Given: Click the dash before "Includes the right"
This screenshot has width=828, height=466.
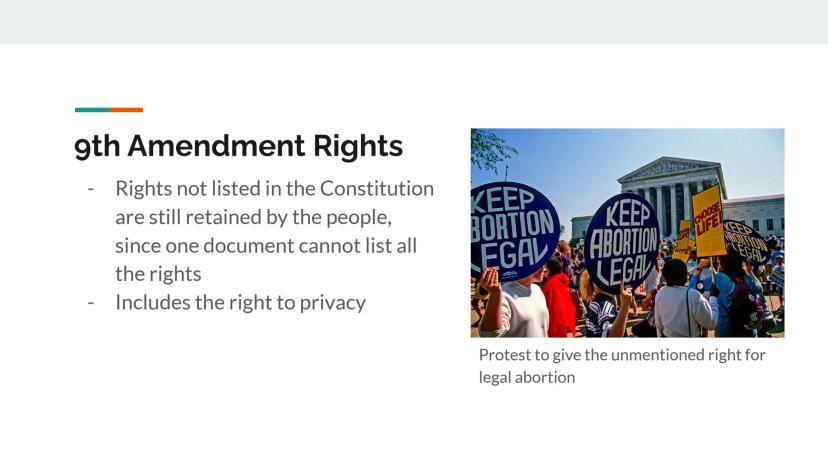Looking at the screenshot, I should click(92, 302).
